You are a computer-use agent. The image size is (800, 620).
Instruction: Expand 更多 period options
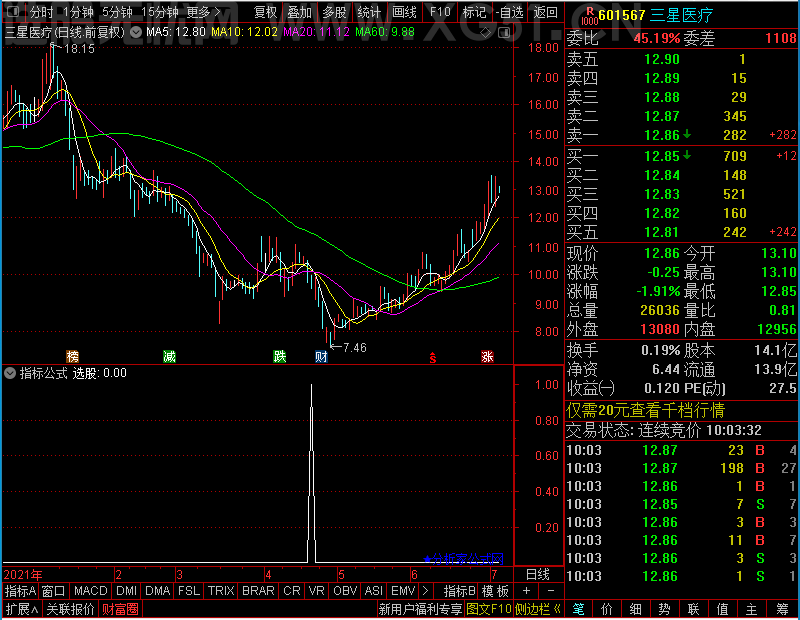(x=203, y=12)
